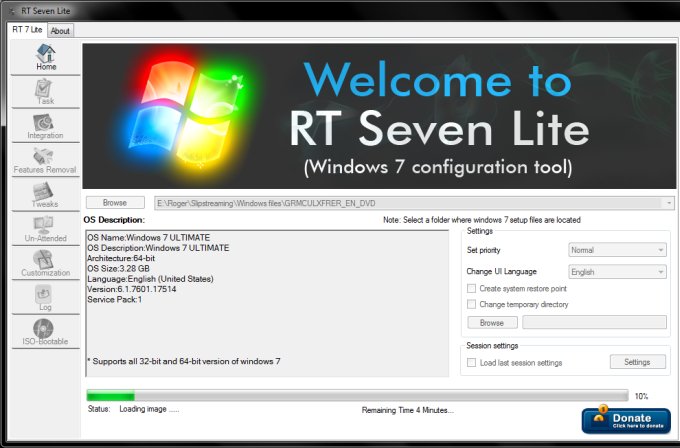The width and height of the screenshot is (680, 448).
Task: Show the Log section
Action: point(46,298)
